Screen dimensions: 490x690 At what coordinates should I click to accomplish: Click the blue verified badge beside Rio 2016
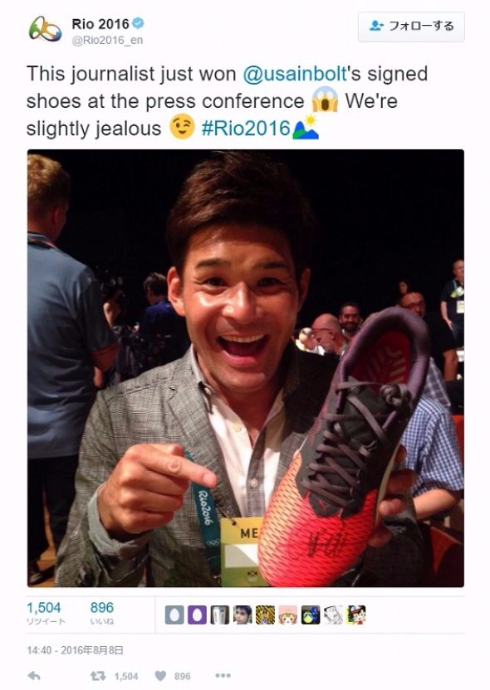coord(139,23)
